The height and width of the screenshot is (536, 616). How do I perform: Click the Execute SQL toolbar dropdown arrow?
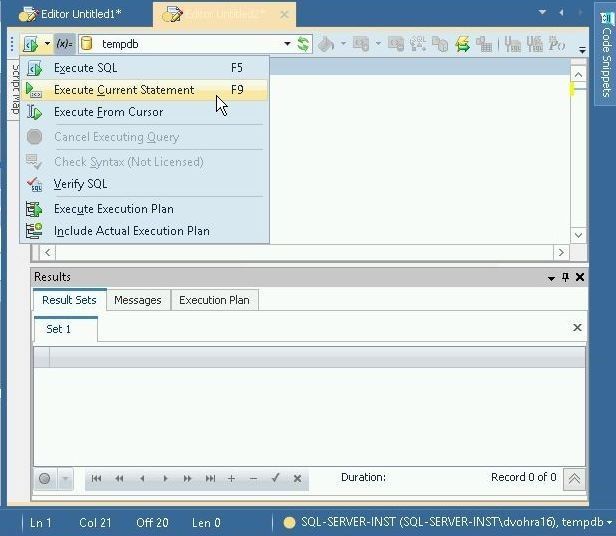pyautogui.click(x=46, y=44)
